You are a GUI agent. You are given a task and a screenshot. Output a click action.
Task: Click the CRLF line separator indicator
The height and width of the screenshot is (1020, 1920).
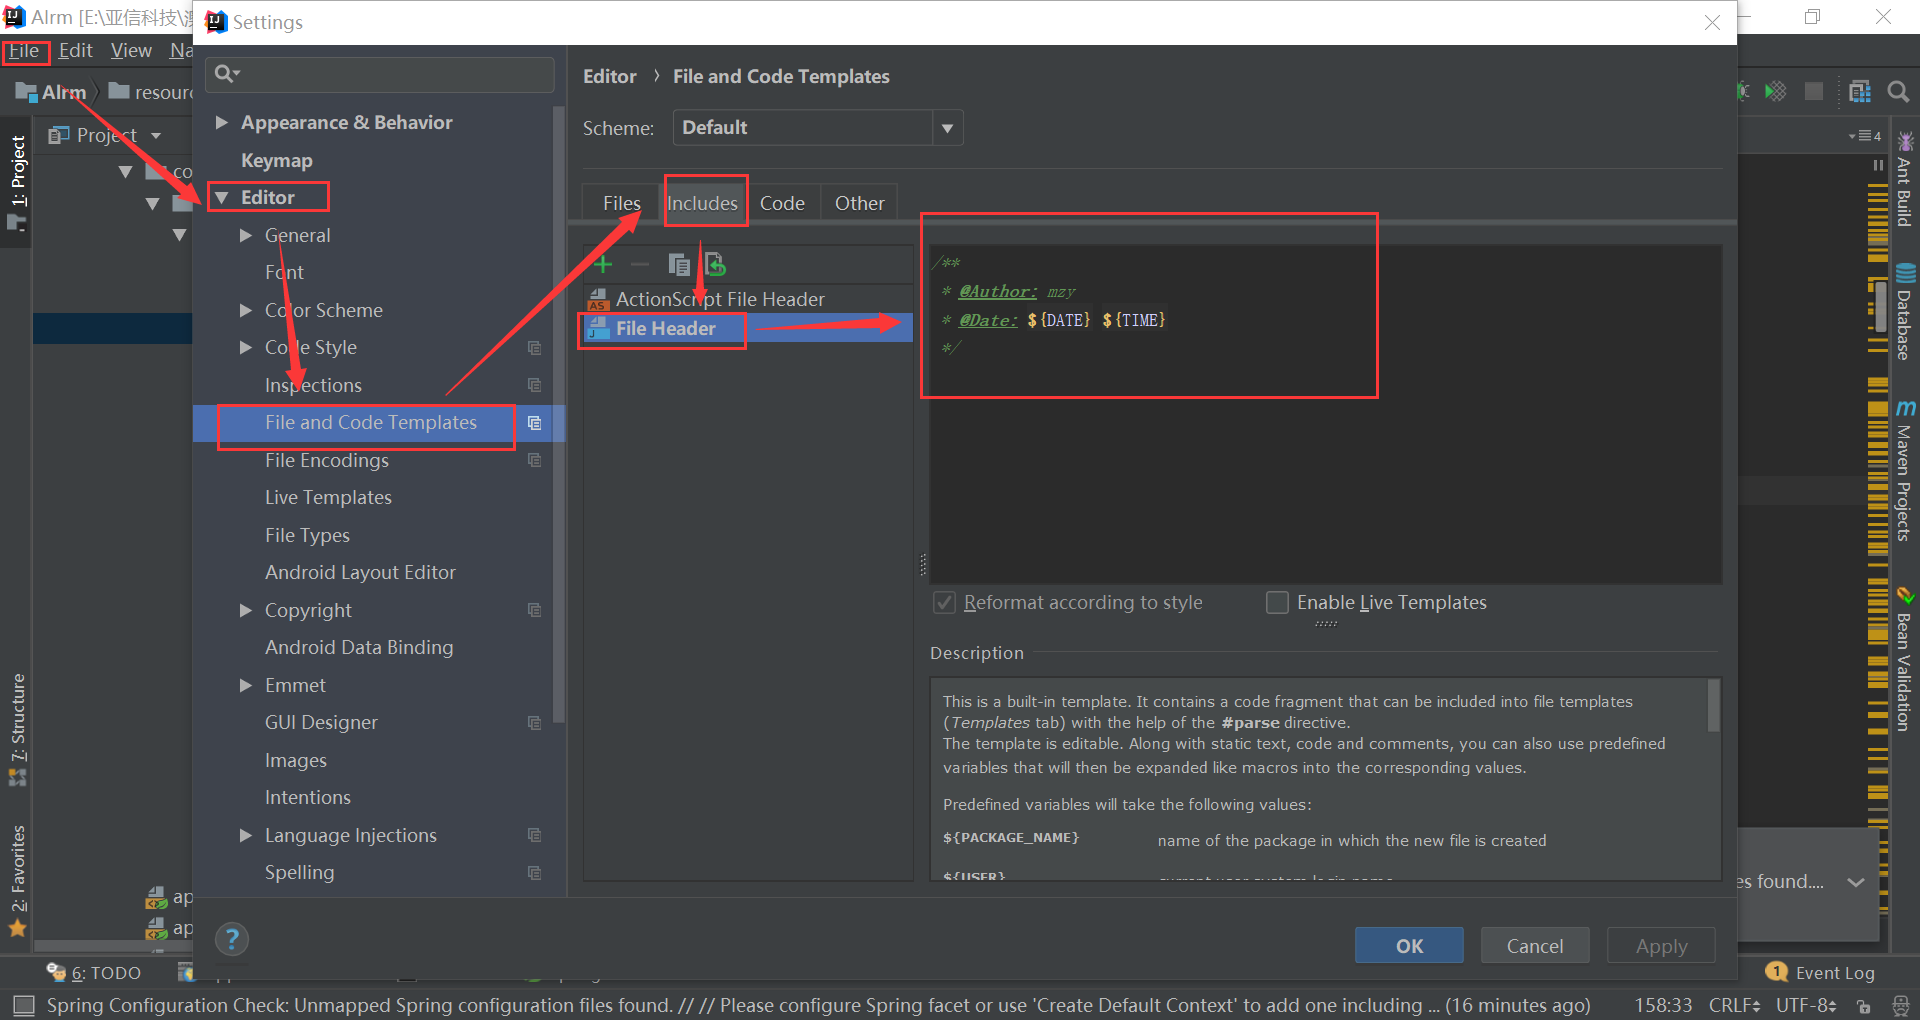(1734, 1005)
